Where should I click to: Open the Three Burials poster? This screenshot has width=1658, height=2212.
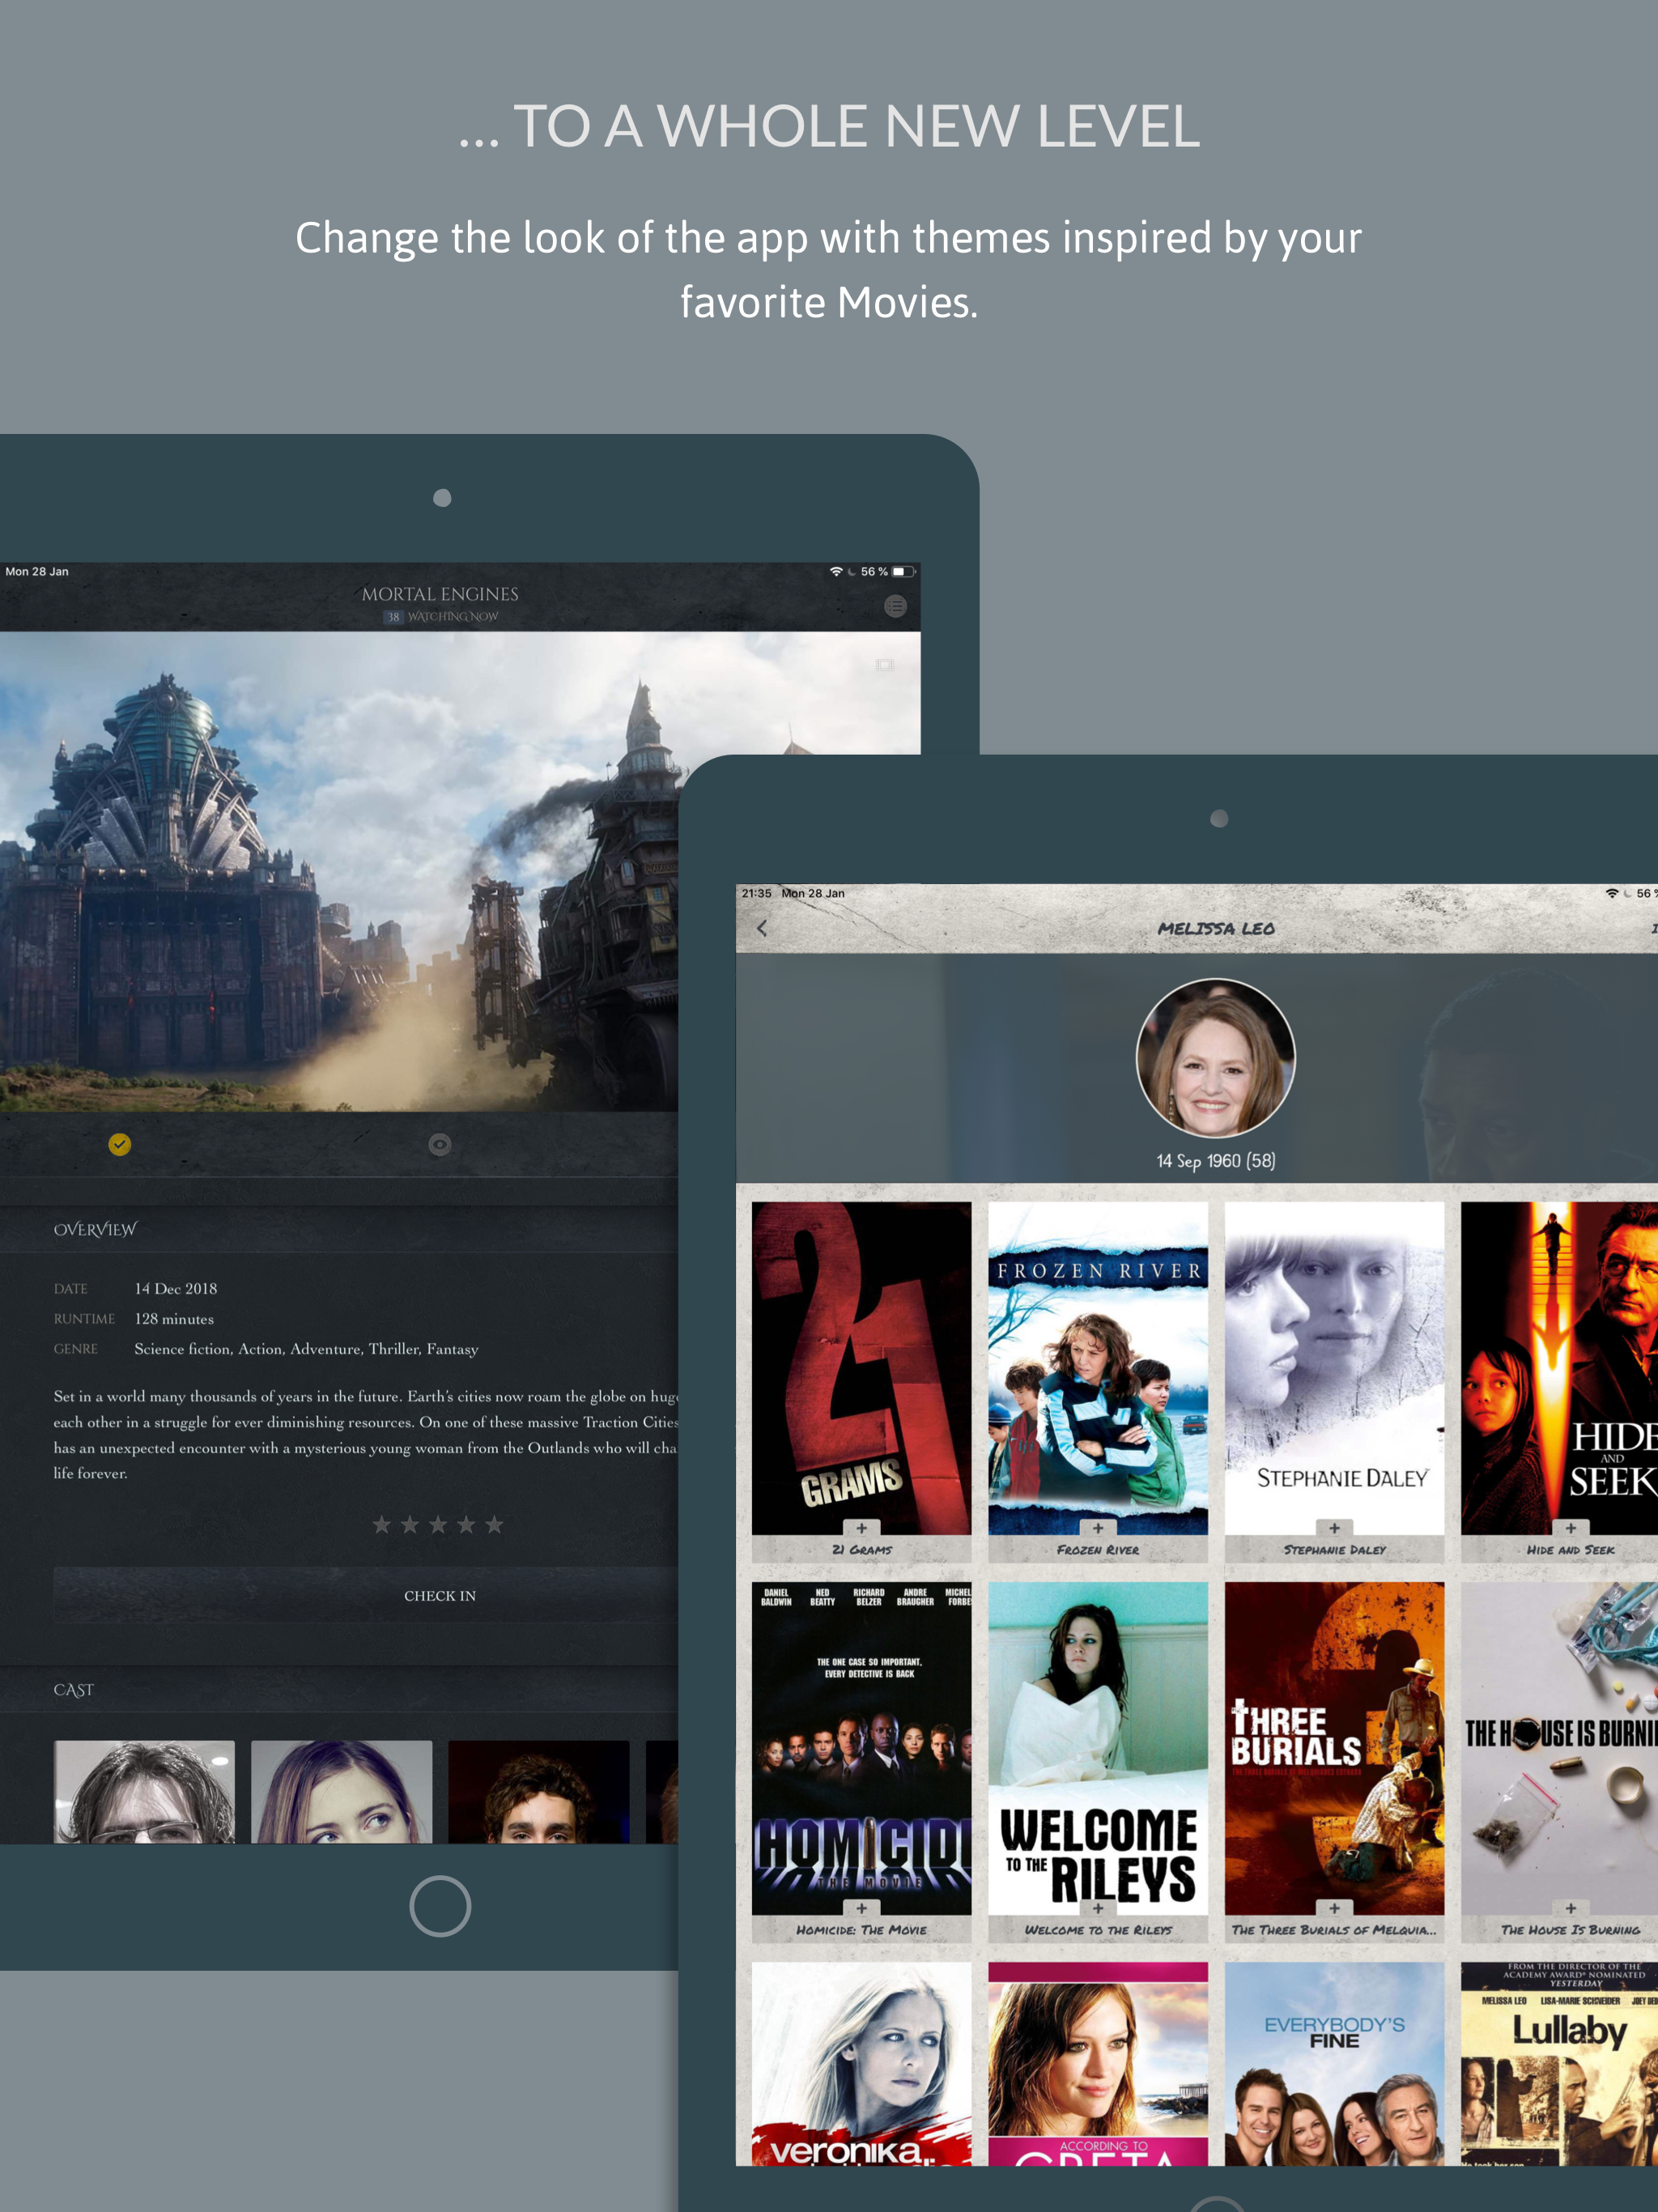coord(1335,1748)
